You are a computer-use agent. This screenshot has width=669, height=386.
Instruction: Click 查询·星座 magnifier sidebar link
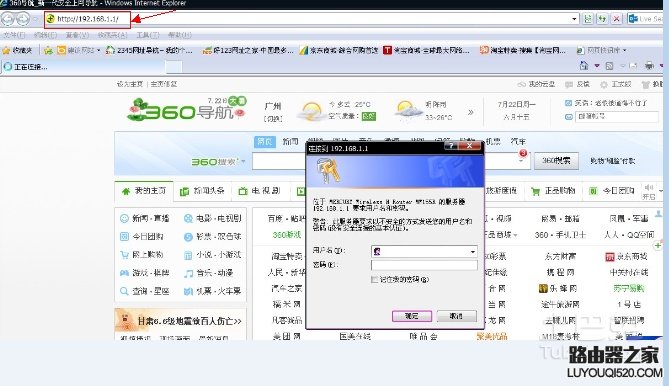tap(145, 291)
